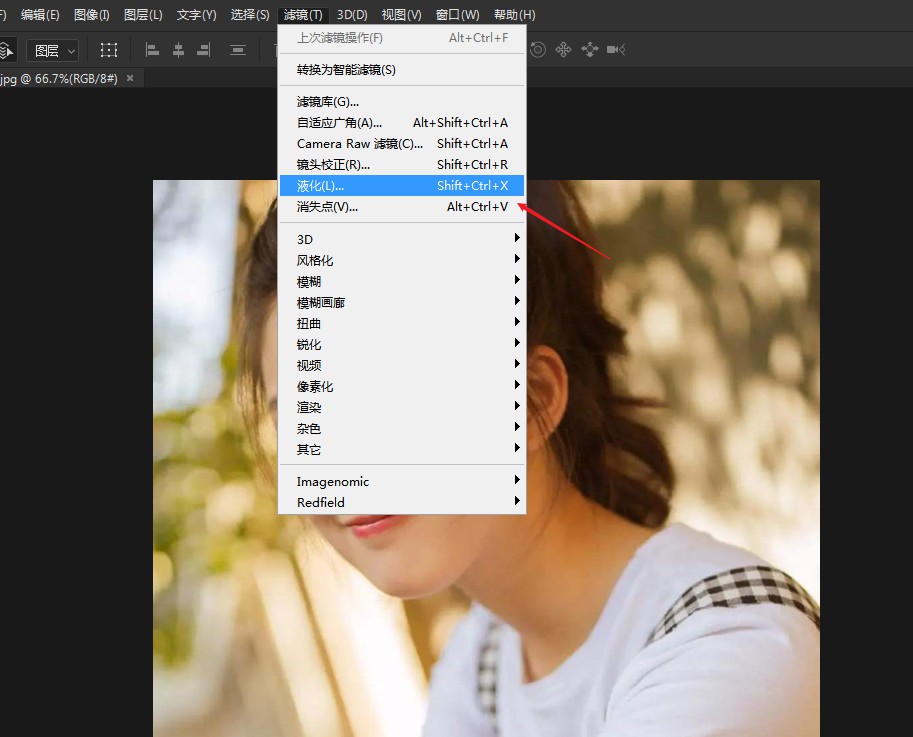Select the jpg @ 66.7% document tab
The width and height of the screenshot is (913, 737).
(x=58, y=78)
